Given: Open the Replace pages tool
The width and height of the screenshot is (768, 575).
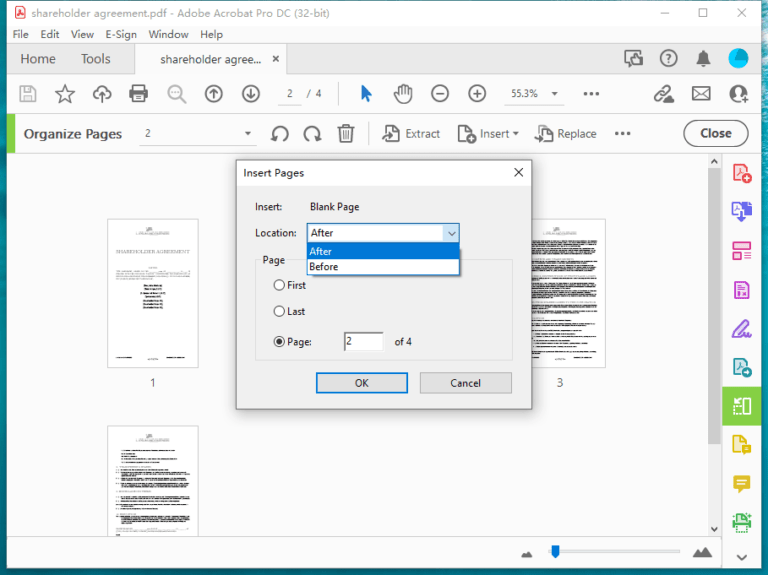Looking at the screenshot, I should click(566, 134).
